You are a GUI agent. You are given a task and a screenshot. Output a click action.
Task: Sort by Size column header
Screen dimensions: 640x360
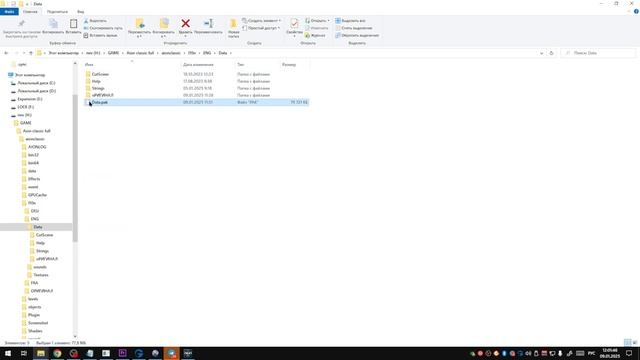[289, 64]
